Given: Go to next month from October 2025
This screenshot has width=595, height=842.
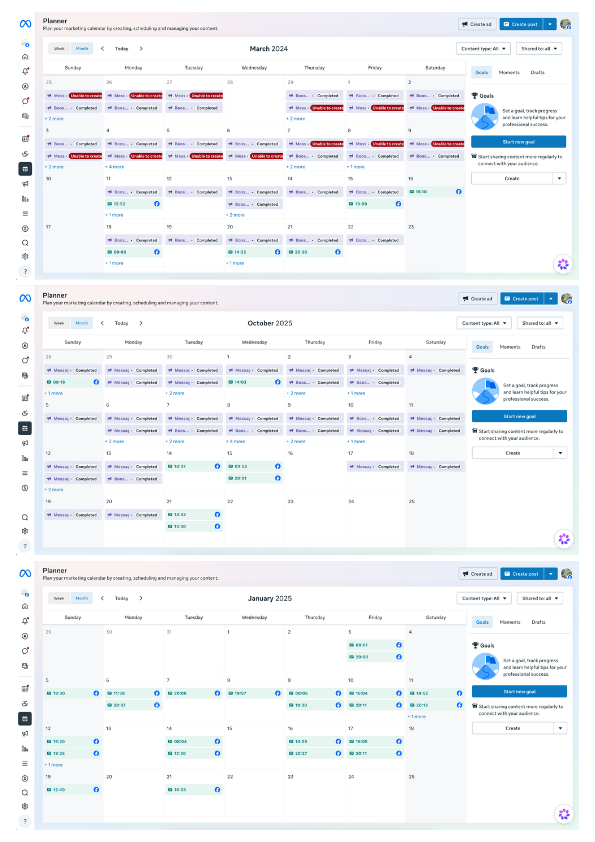Looking at the screenshot, I should (141, 323).
